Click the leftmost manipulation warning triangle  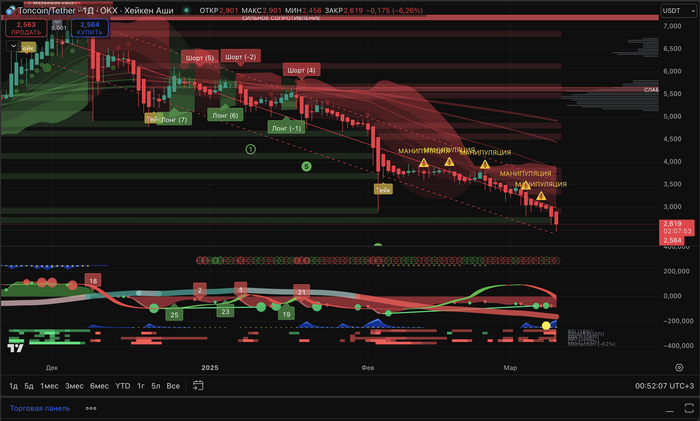[x=424, y=163]
